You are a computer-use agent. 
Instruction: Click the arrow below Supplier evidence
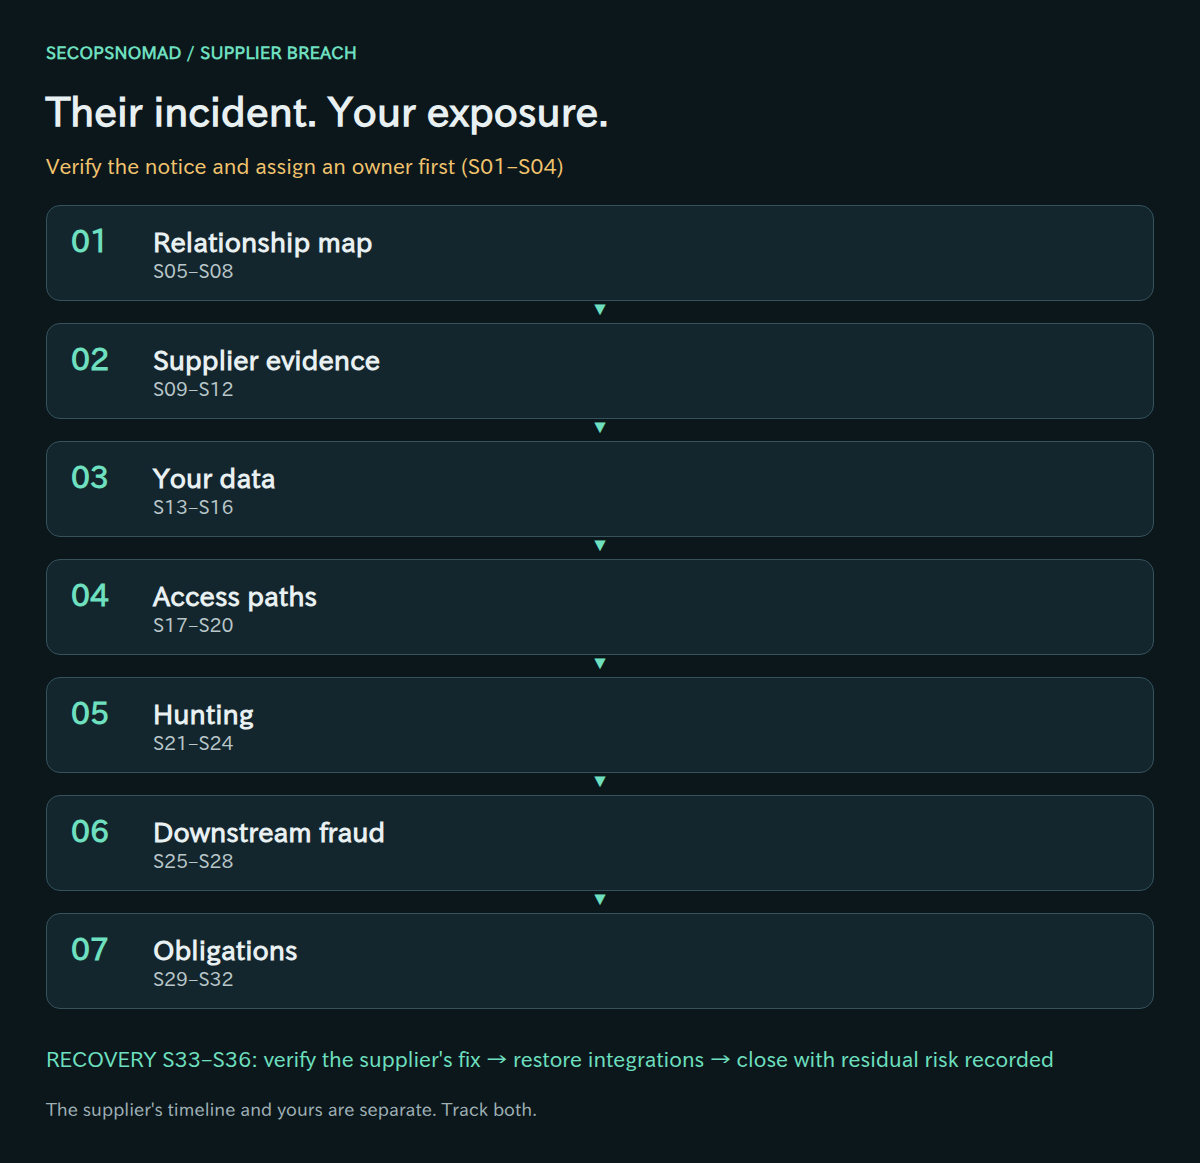pyautogui.click(x=600, y=428)
